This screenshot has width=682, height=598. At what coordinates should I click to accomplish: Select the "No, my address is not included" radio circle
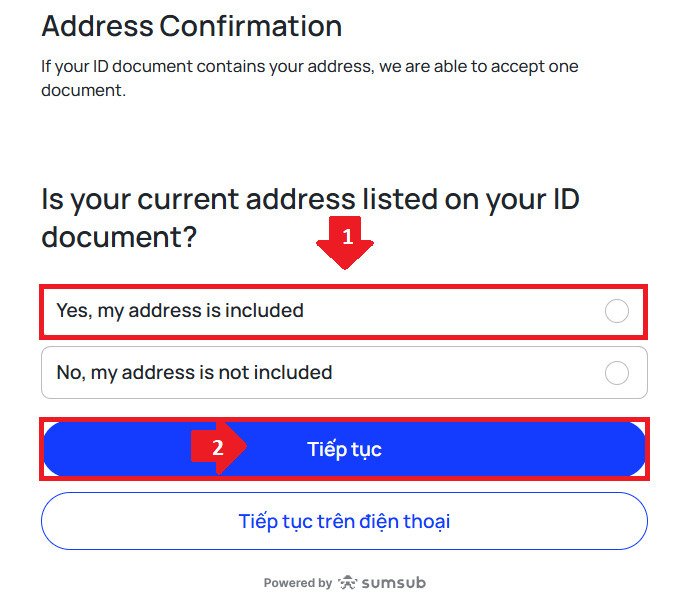(617, 373)
